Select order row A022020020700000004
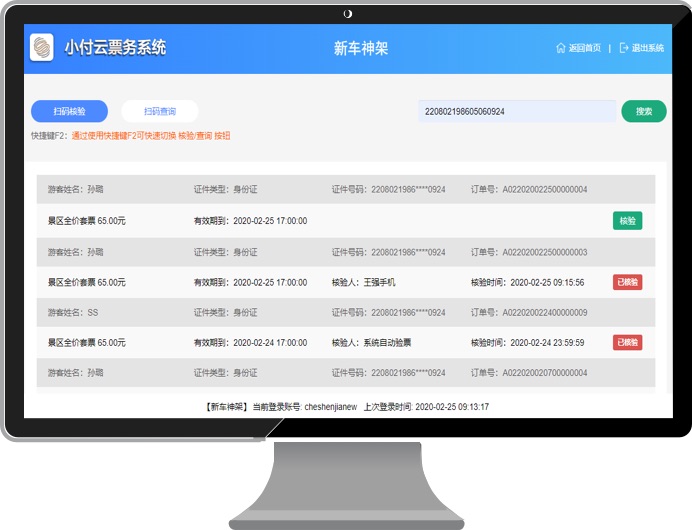The width and height of the screenshot is (692, 530). tap(345, 373)
